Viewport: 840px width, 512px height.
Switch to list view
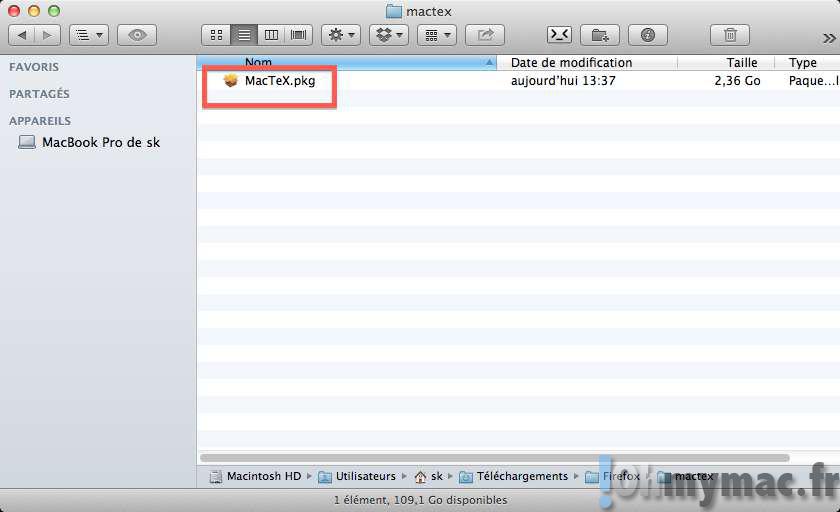[244, 35]
